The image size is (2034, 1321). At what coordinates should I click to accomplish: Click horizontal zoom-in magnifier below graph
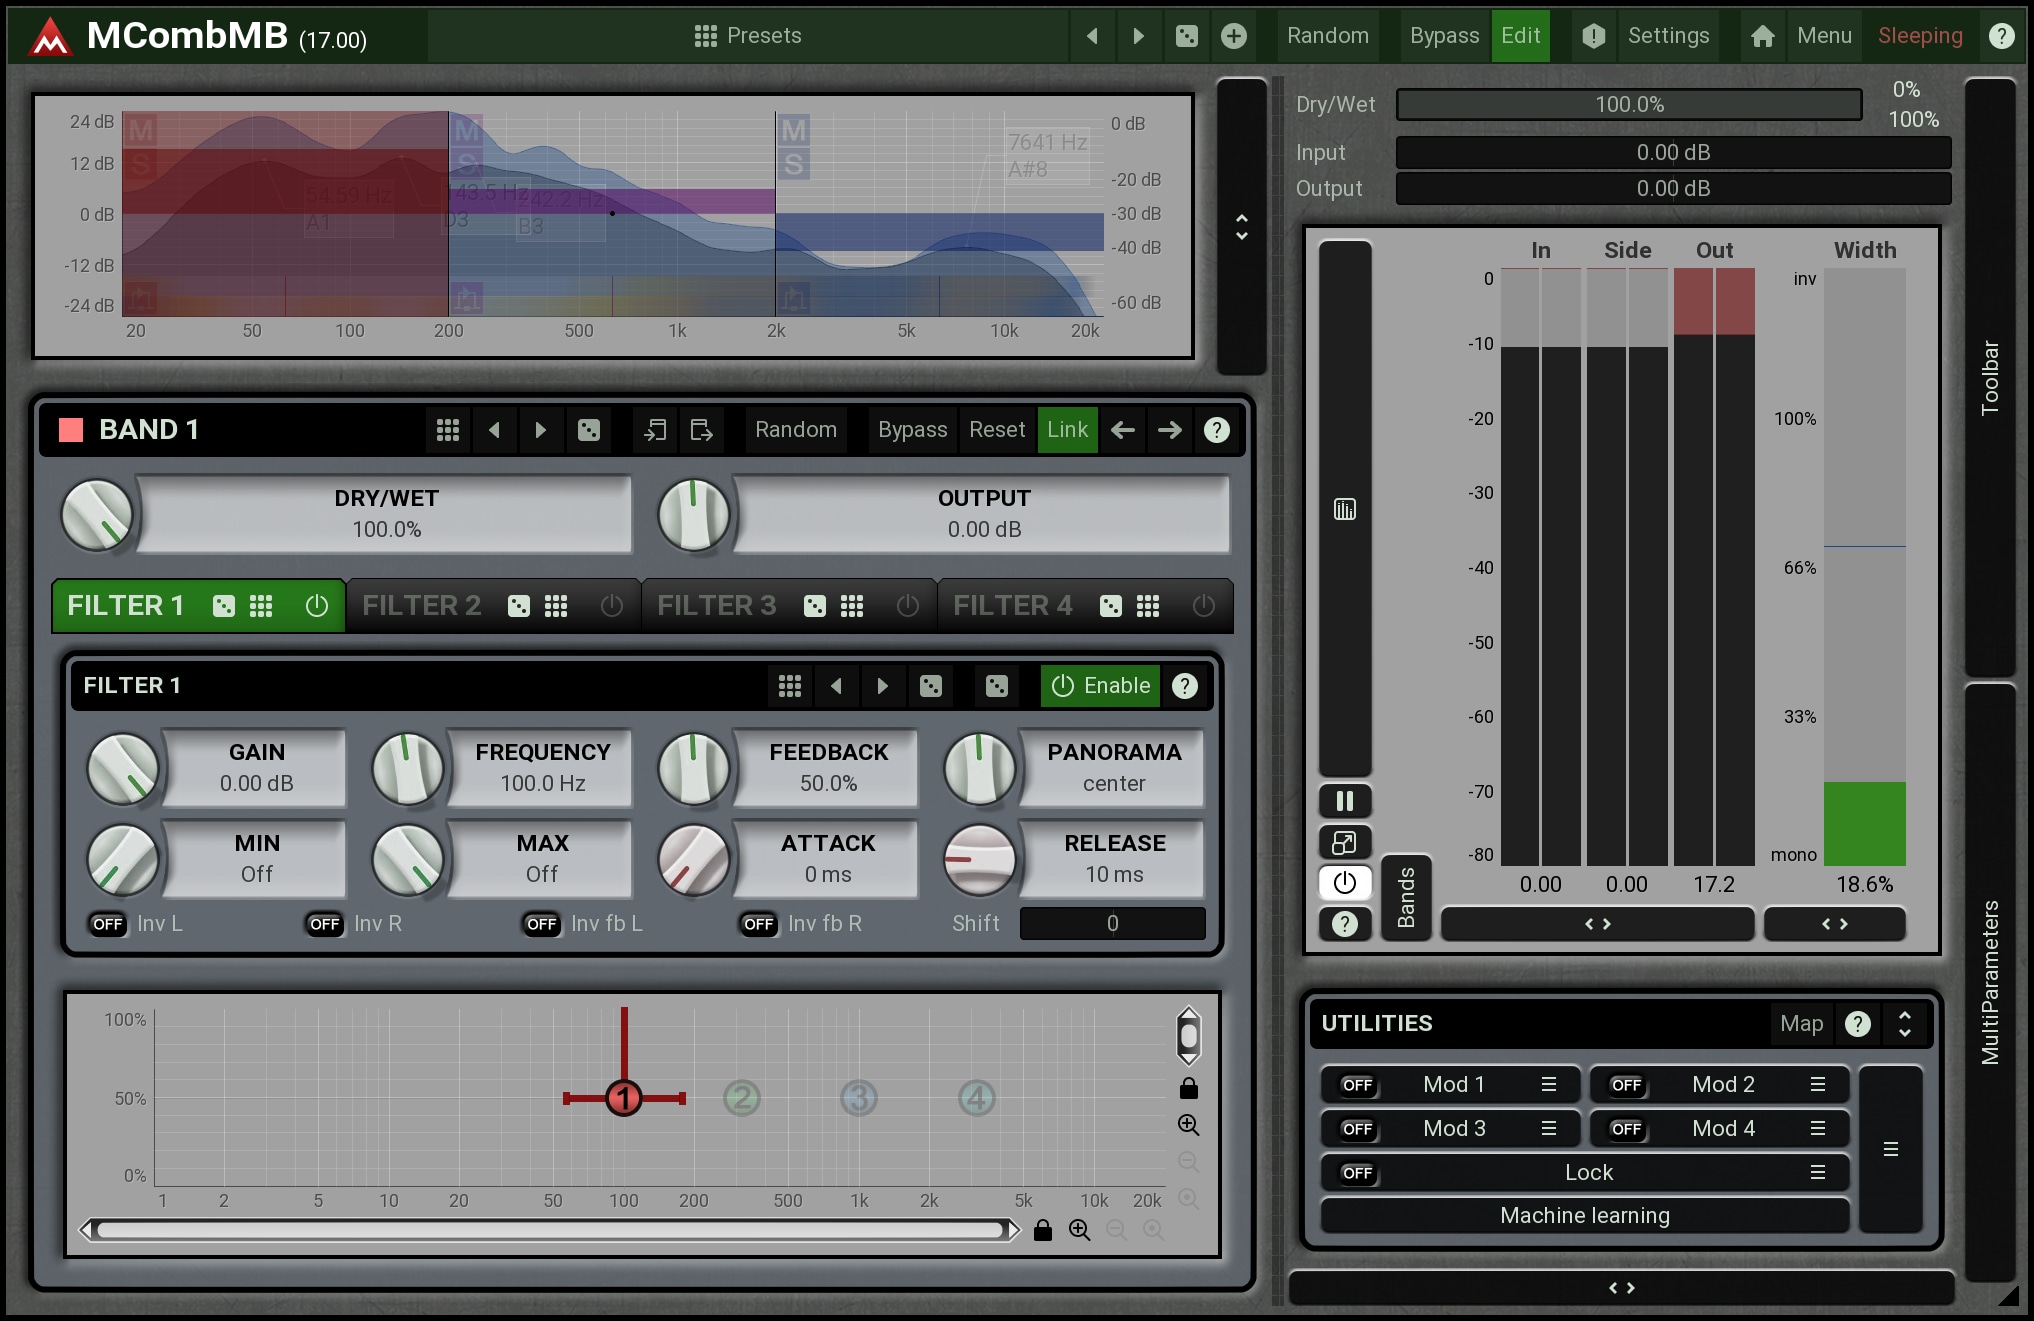[1079, 1230]
